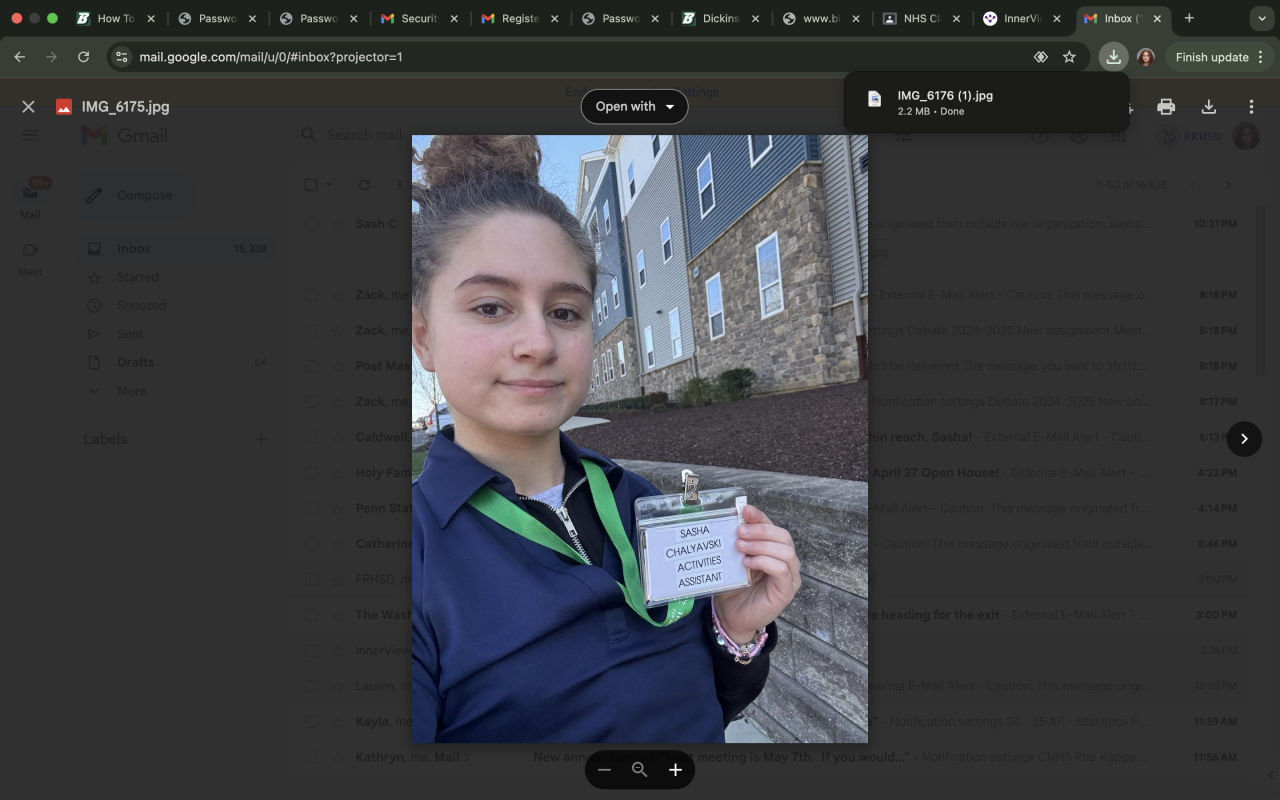Open Gmail support help icon
1280x800 pixels.
[x=1040, y=135]
